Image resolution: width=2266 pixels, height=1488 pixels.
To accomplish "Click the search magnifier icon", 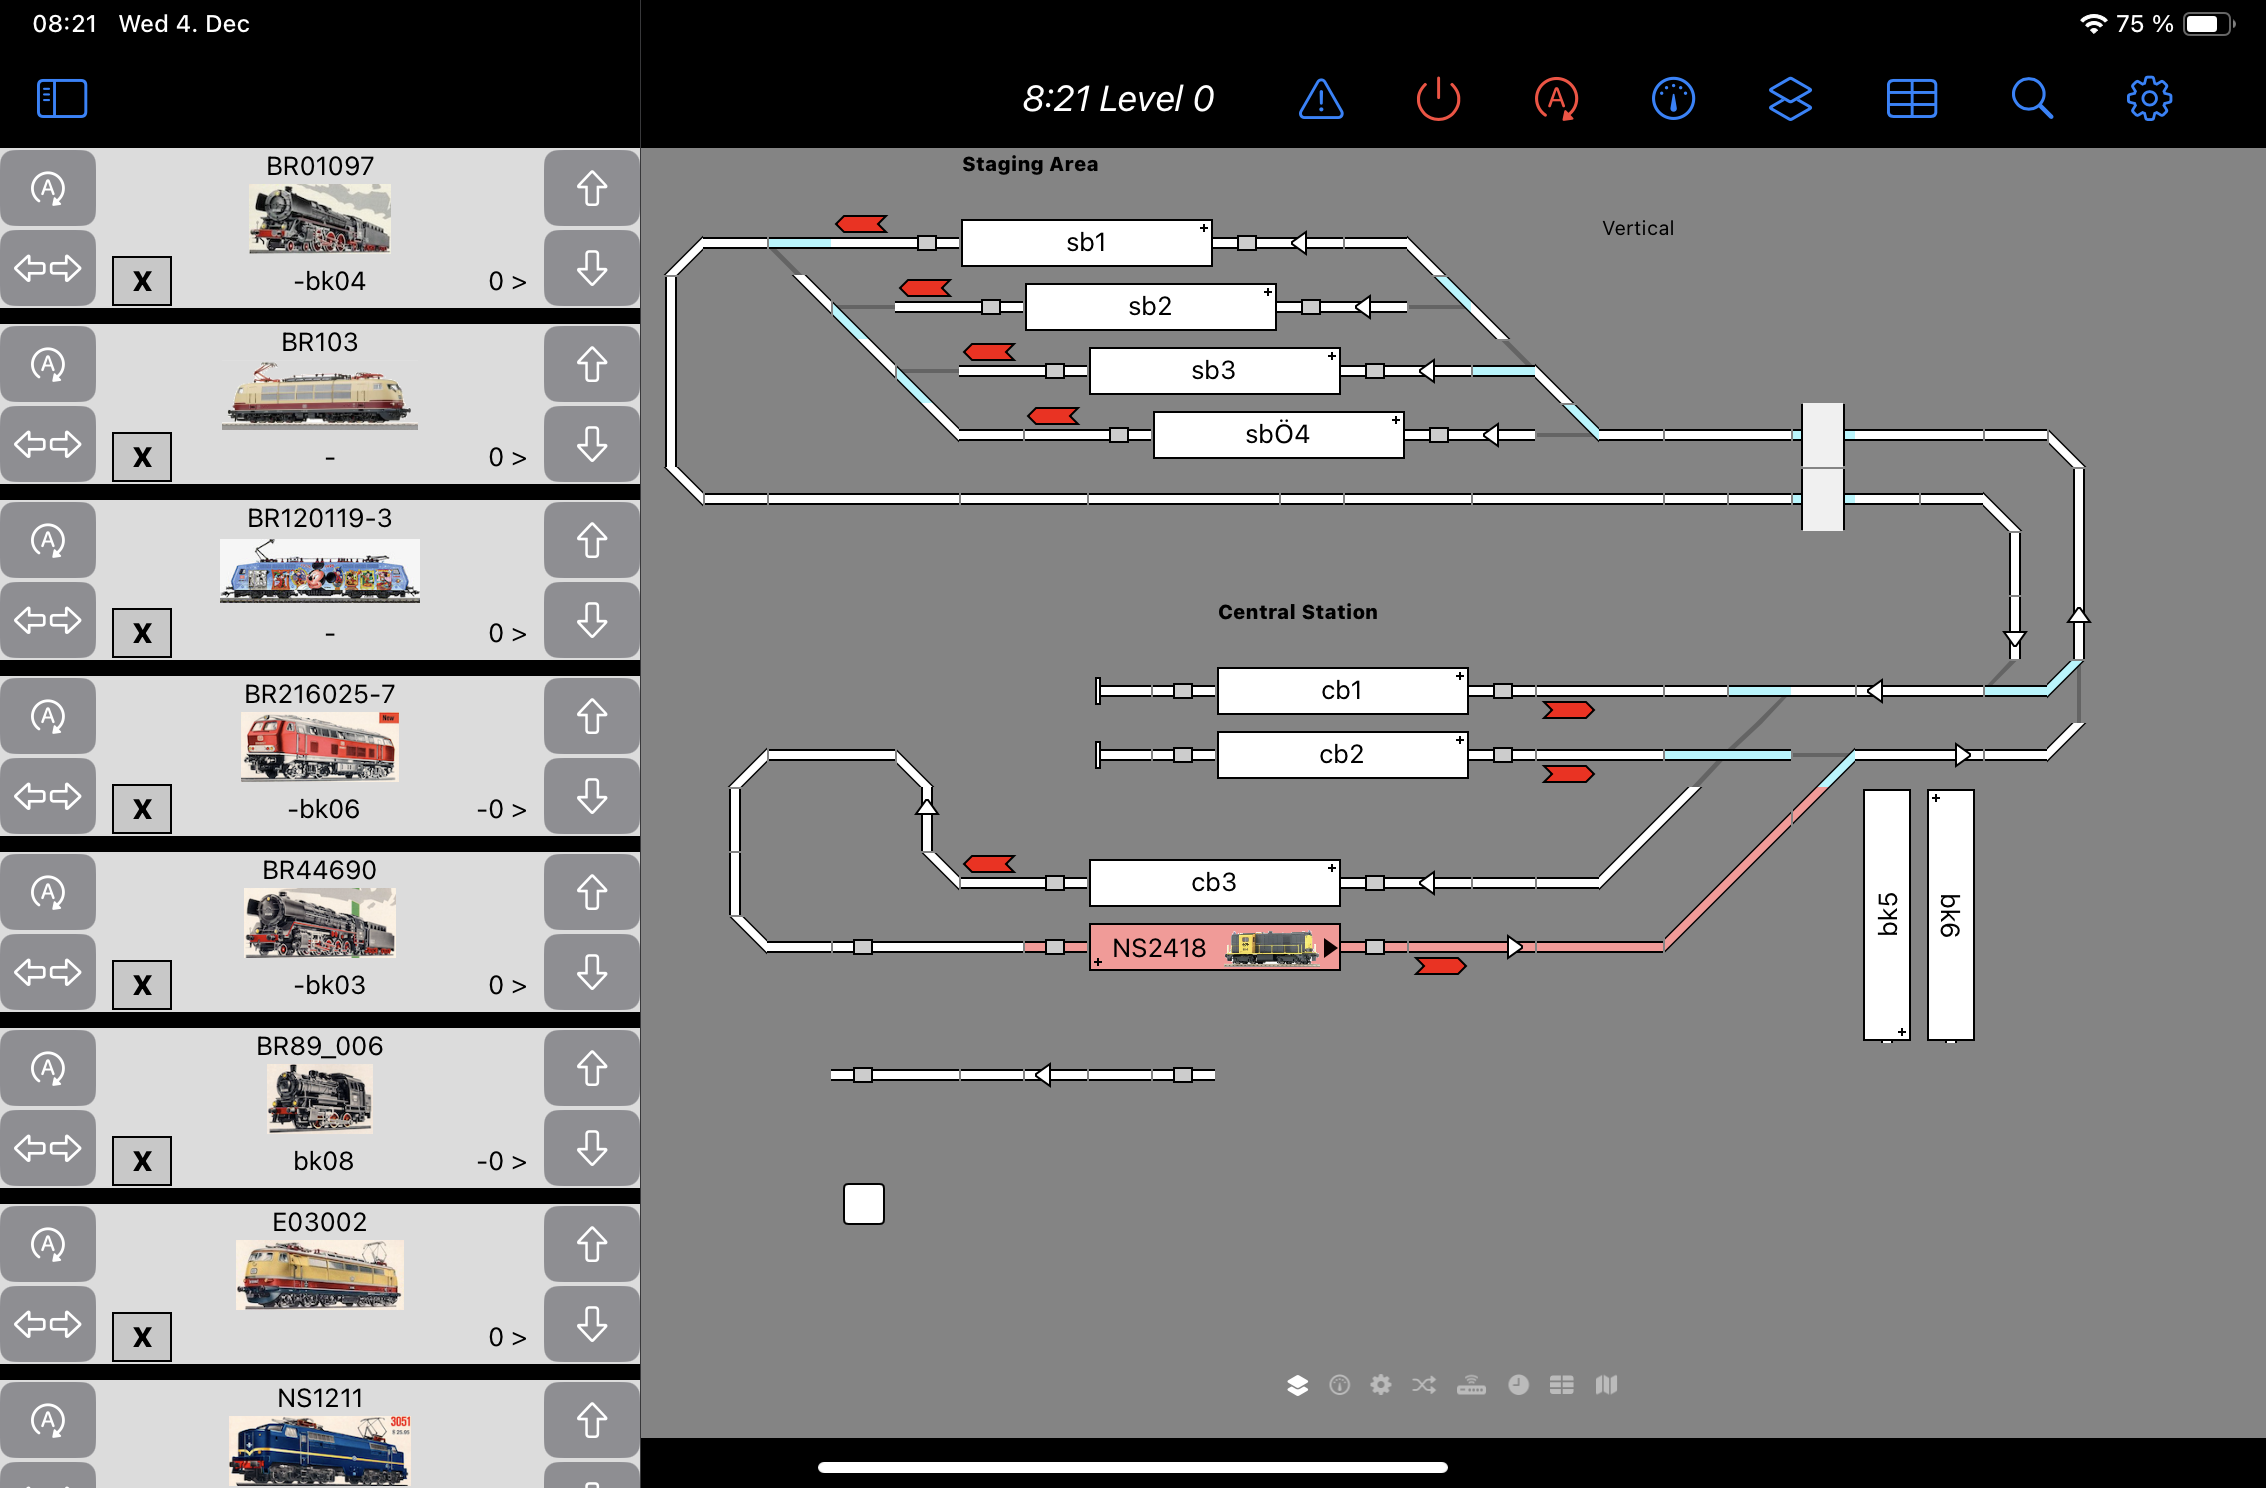I will pos(2031,99).
